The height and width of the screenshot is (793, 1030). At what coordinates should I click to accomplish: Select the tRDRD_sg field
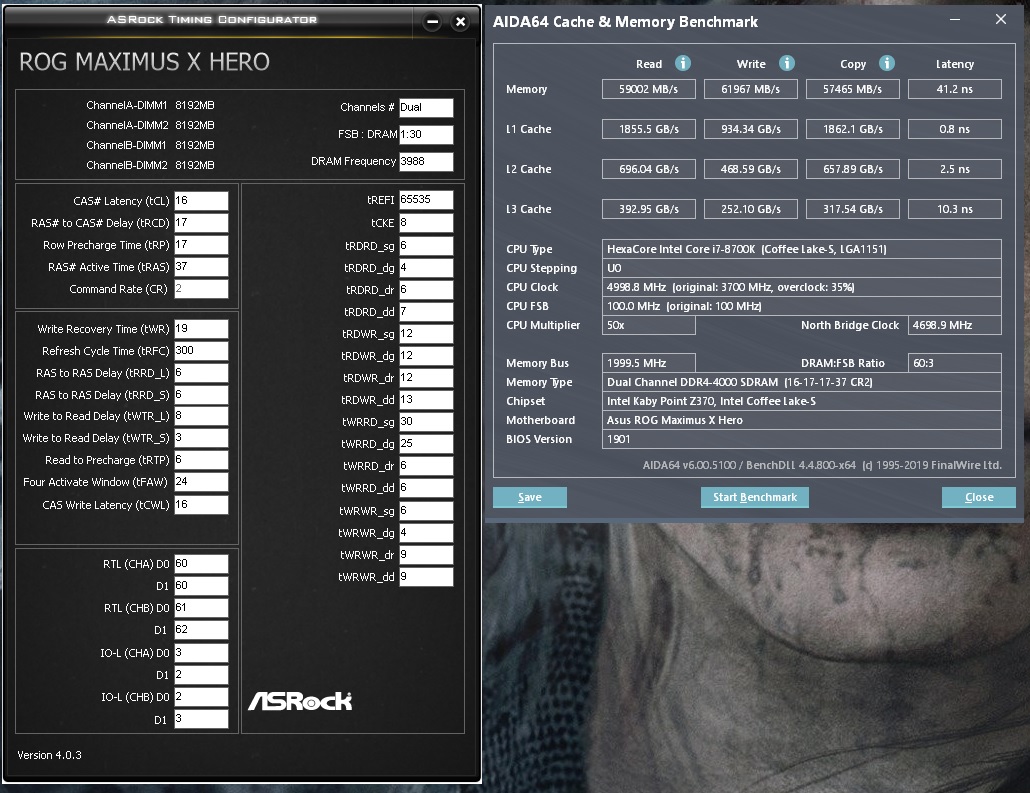point(426,246)
